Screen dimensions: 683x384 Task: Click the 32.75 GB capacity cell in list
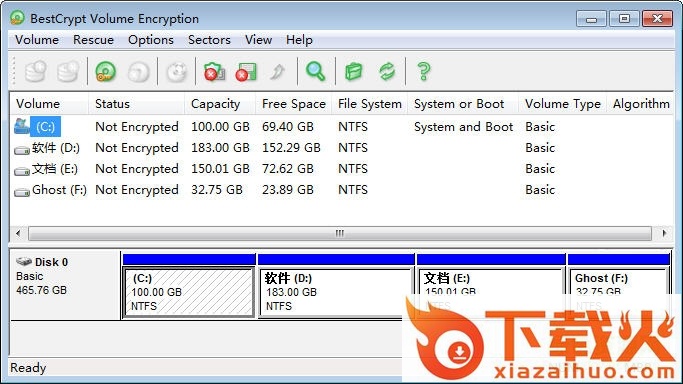pos(216,190)
